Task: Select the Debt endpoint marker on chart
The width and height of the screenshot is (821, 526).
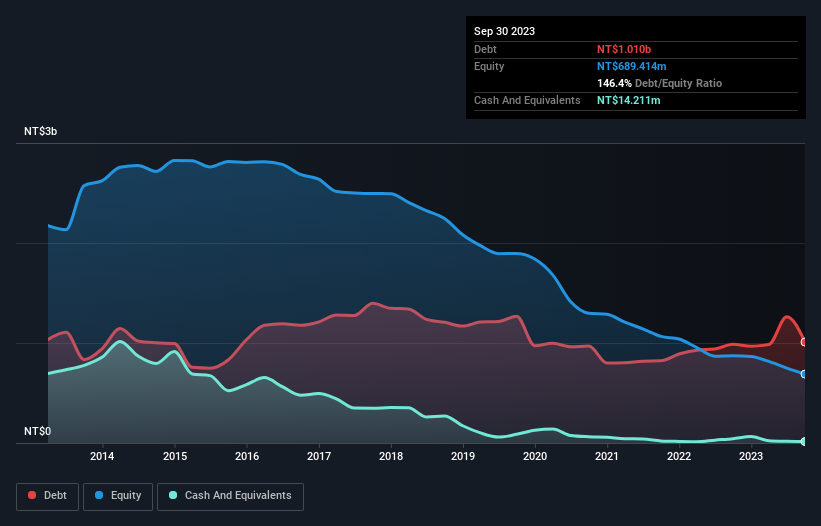Action: pyautogui.click(x=804, y=342)
